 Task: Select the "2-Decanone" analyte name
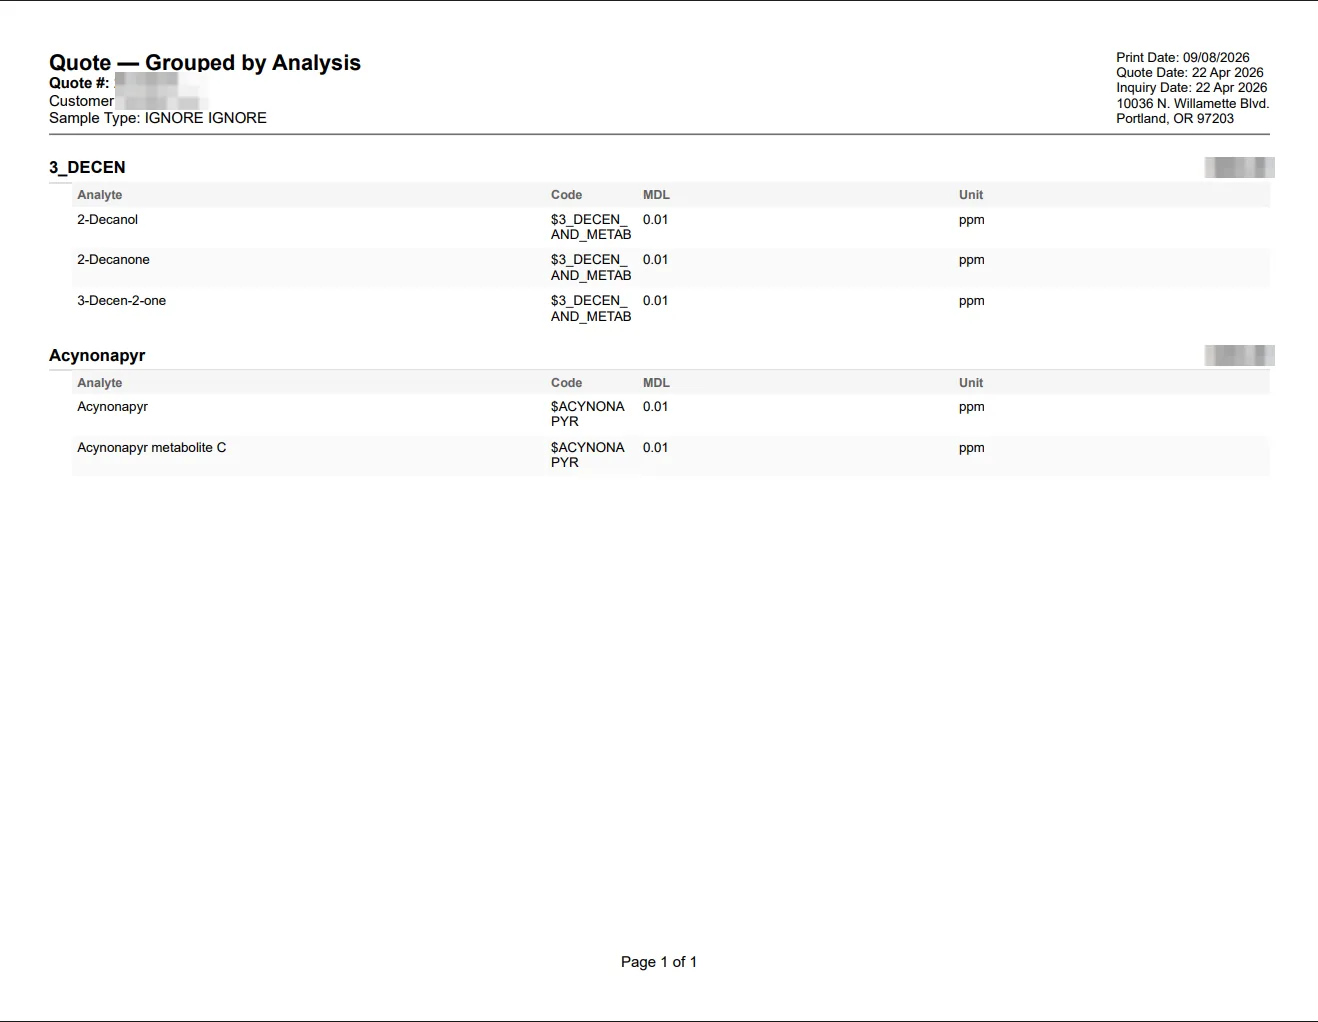click(113, 260)
